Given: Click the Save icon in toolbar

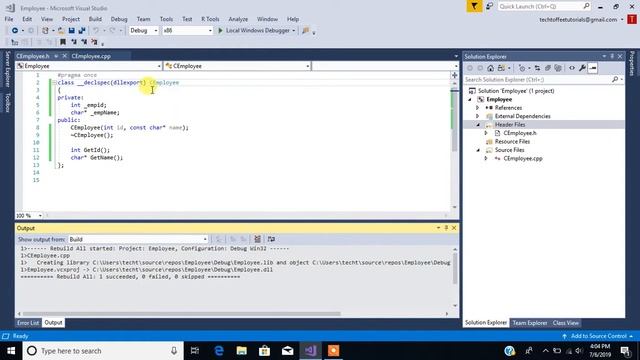Looking at the screenshot, I should 71,31.
